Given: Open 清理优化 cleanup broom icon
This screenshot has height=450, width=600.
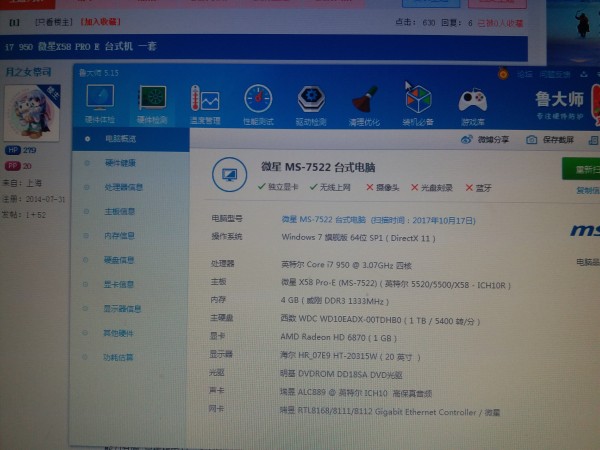Looking at the screenshot, I should 364,106.
